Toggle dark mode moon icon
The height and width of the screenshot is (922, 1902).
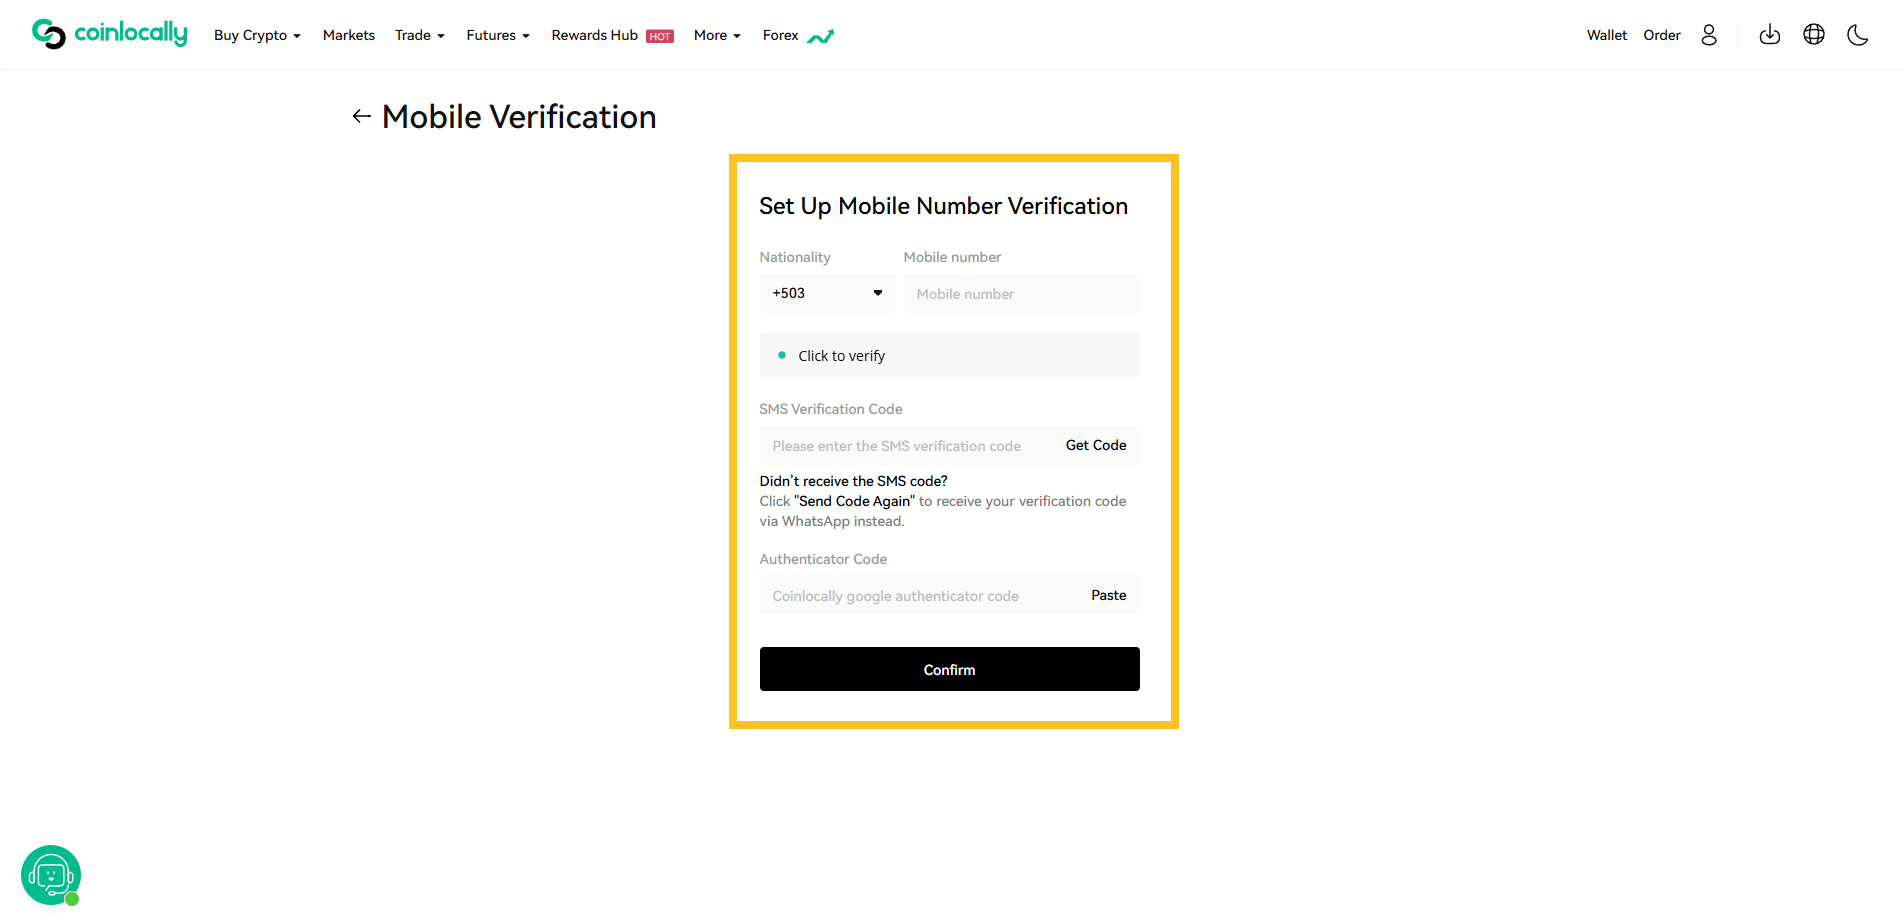coord(1858,35)
